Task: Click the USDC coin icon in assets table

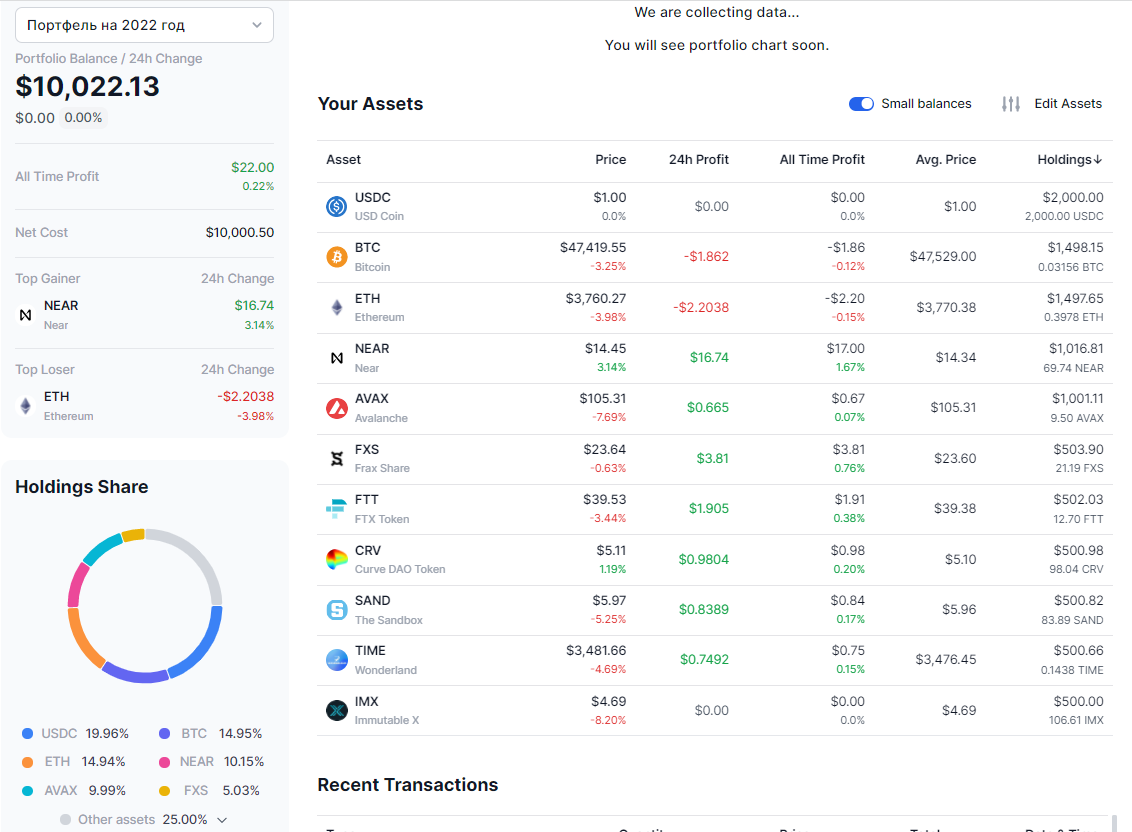Action: [336, 207]
